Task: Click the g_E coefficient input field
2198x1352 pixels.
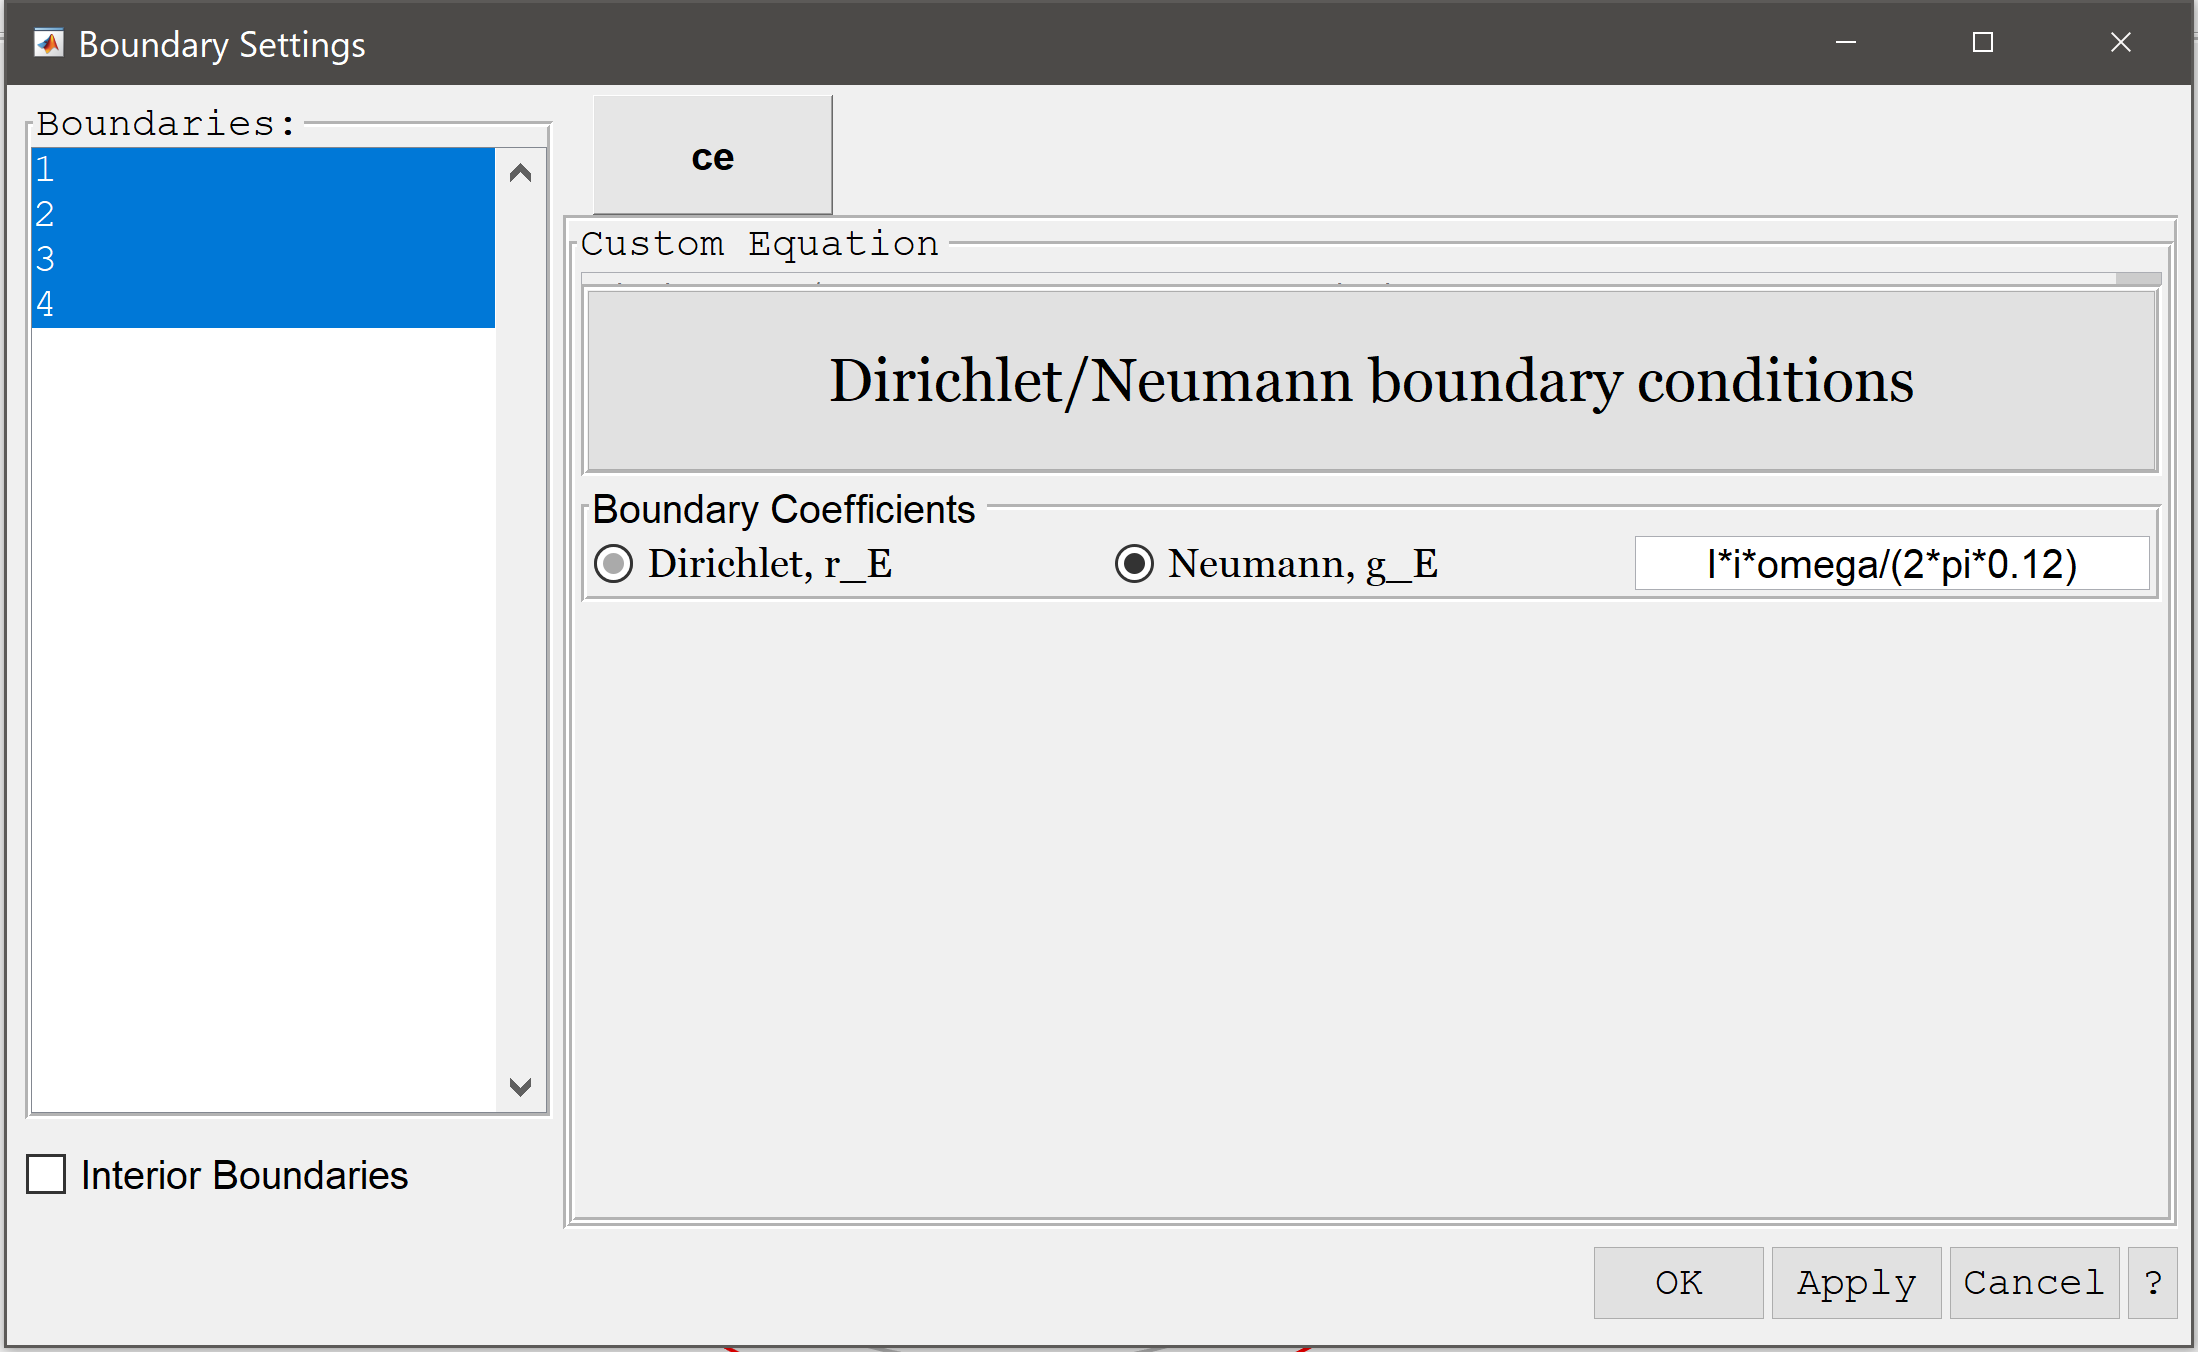Action: point(1891,564)
